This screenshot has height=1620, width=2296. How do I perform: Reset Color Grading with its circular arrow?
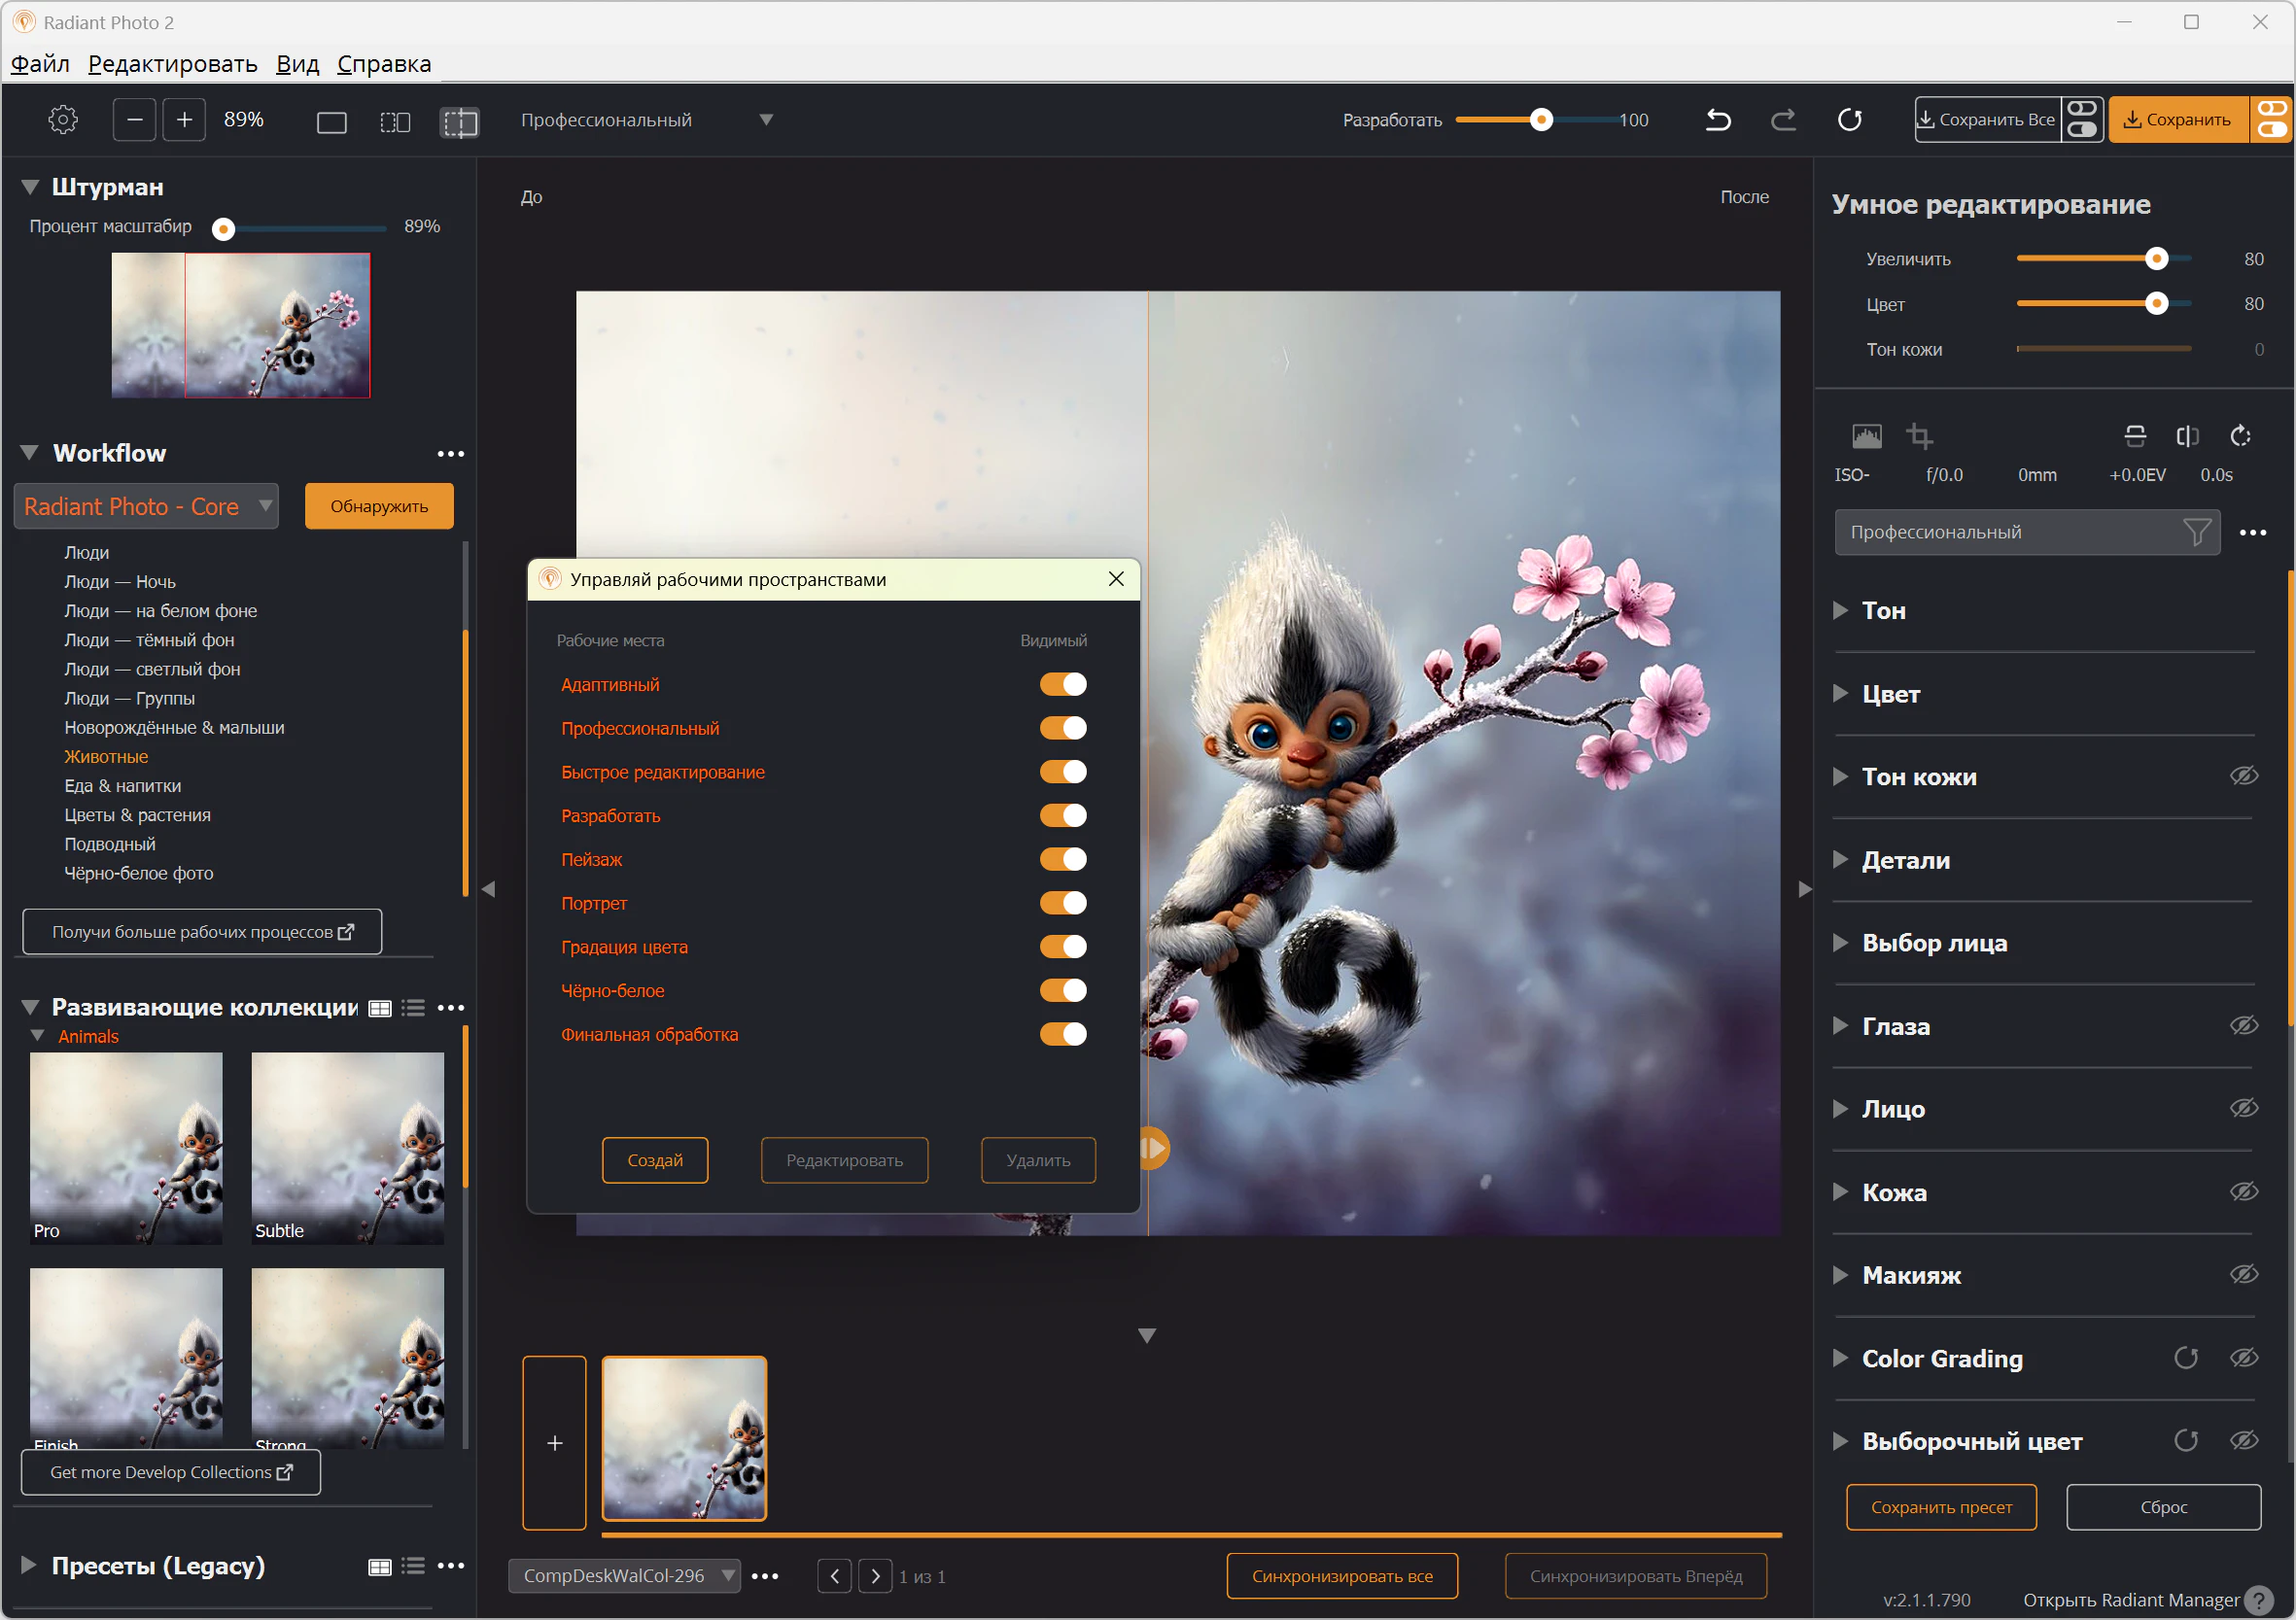(x=2185, y=1358)
